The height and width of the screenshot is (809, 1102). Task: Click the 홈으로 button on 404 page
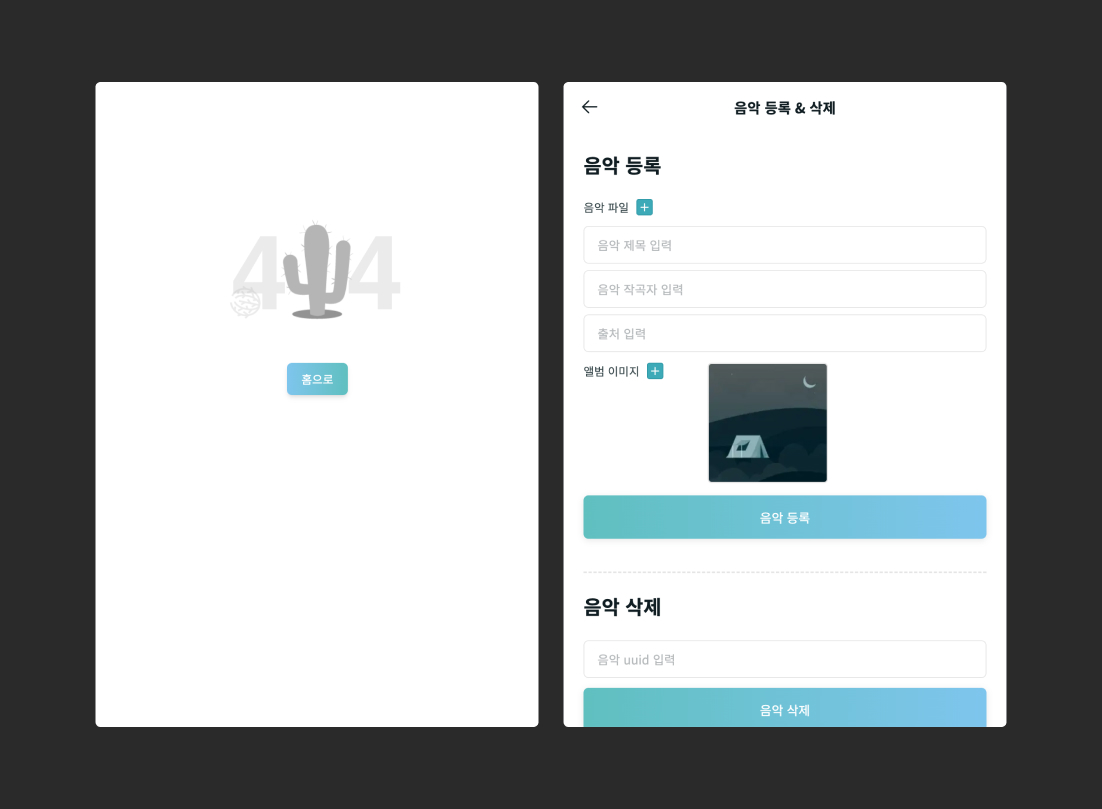(x=317, y=379)
